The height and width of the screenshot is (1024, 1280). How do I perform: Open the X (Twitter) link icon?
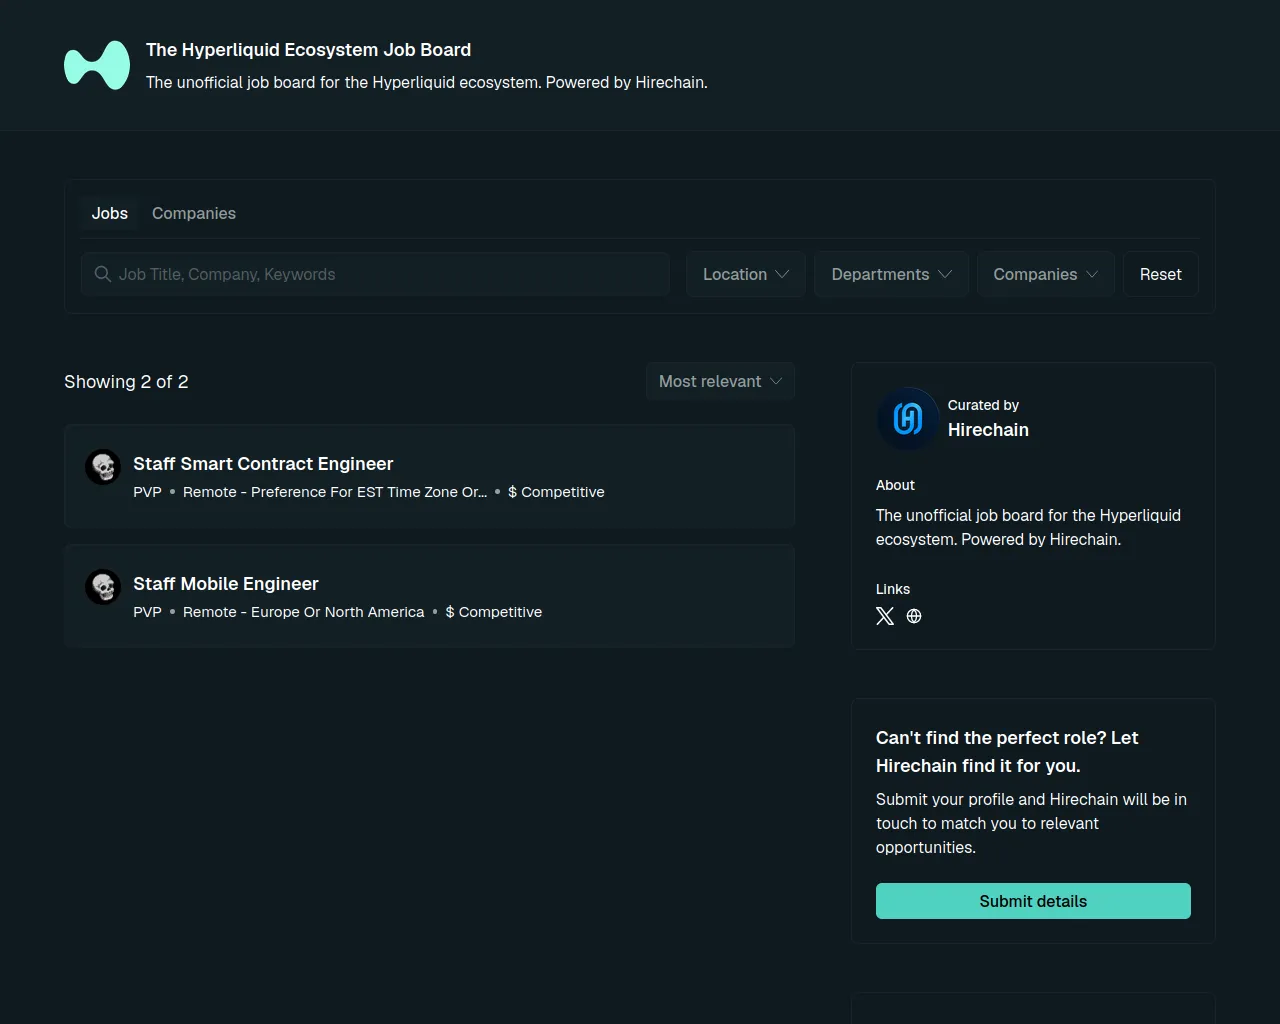(x=885, y=616)
